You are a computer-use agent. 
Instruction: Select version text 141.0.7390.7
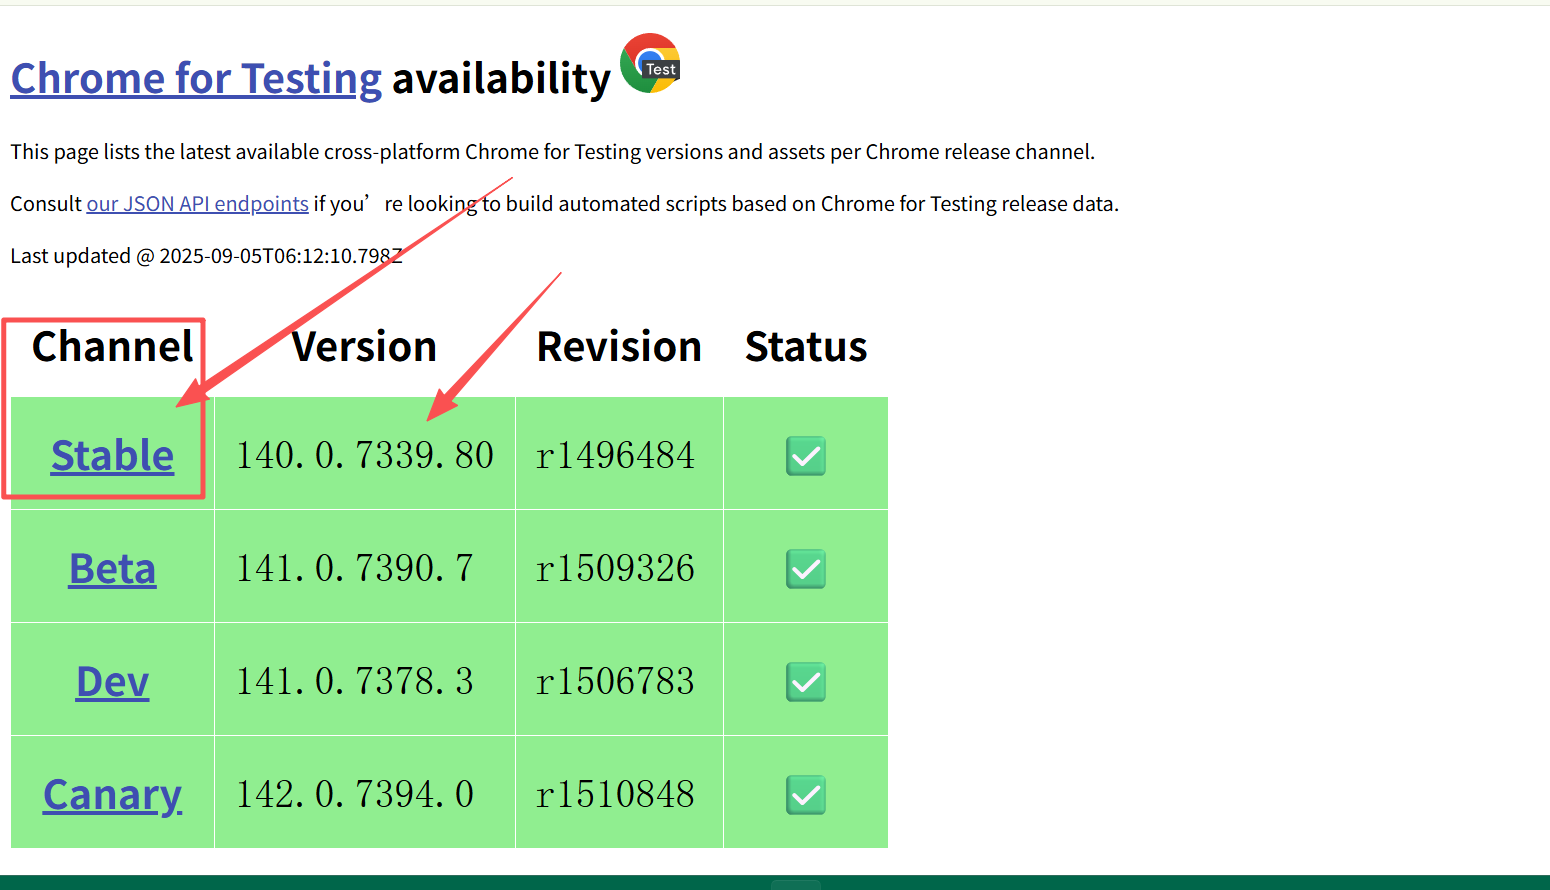(x=355, y=569)
